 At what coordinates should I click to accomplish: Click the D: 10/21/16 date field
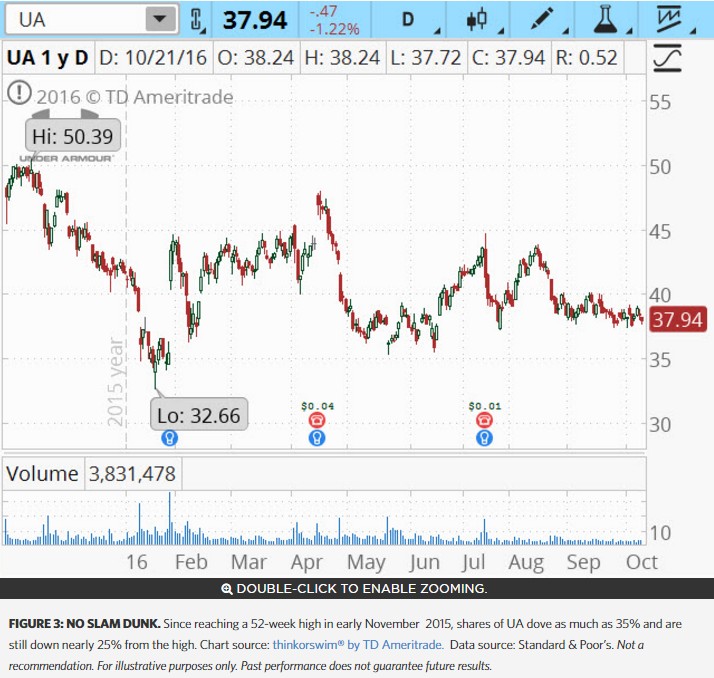point(153,58)
